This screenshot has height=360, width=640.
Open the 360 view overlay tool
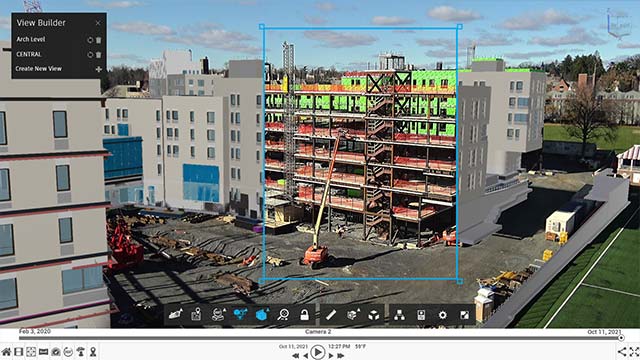point(218,315)
